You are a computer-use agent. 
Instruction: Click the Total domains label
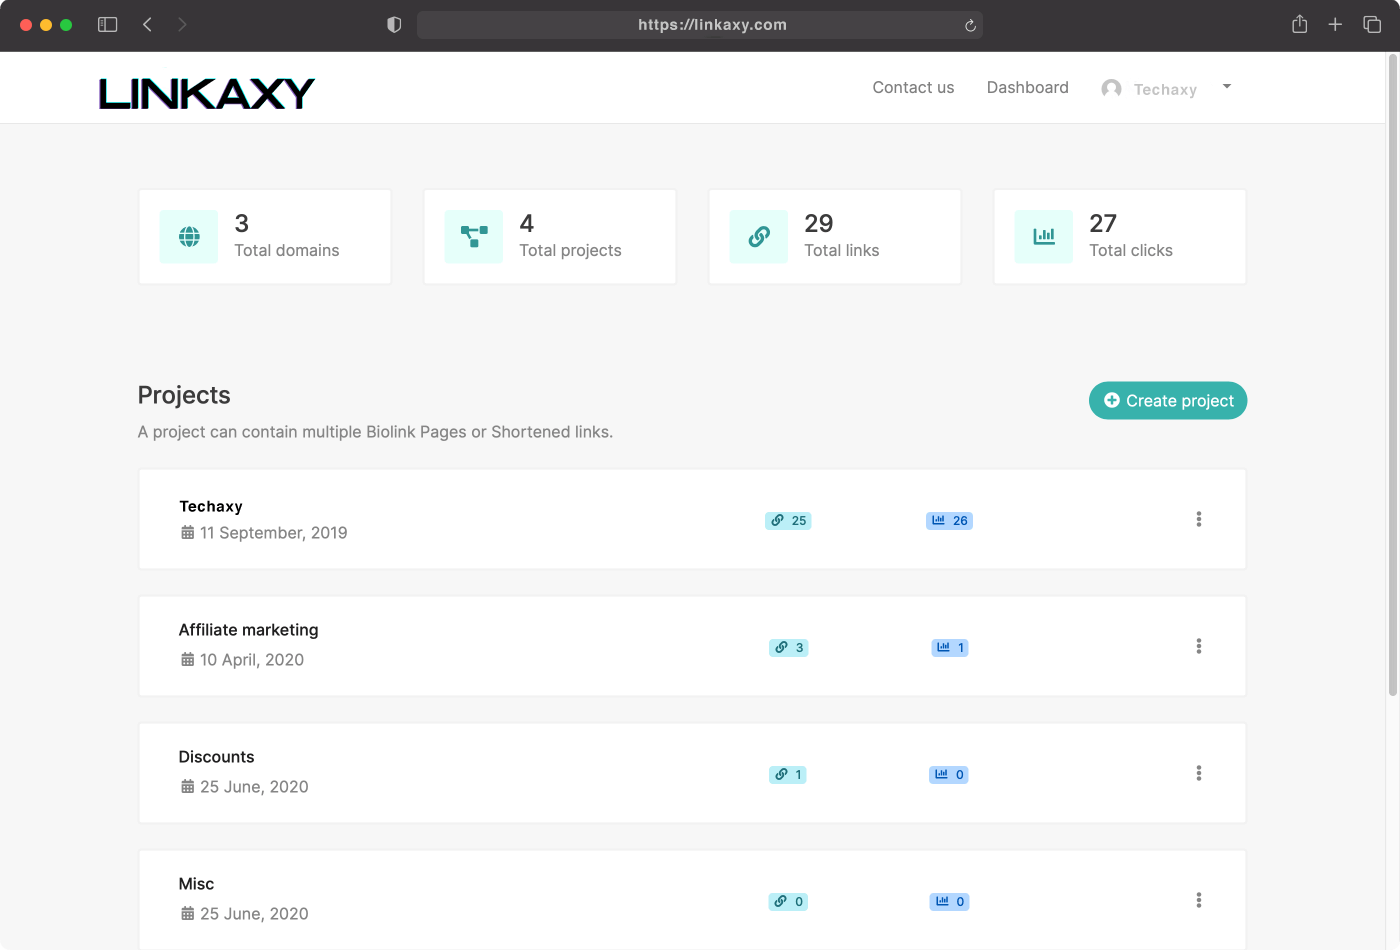(x=287, y=251)
